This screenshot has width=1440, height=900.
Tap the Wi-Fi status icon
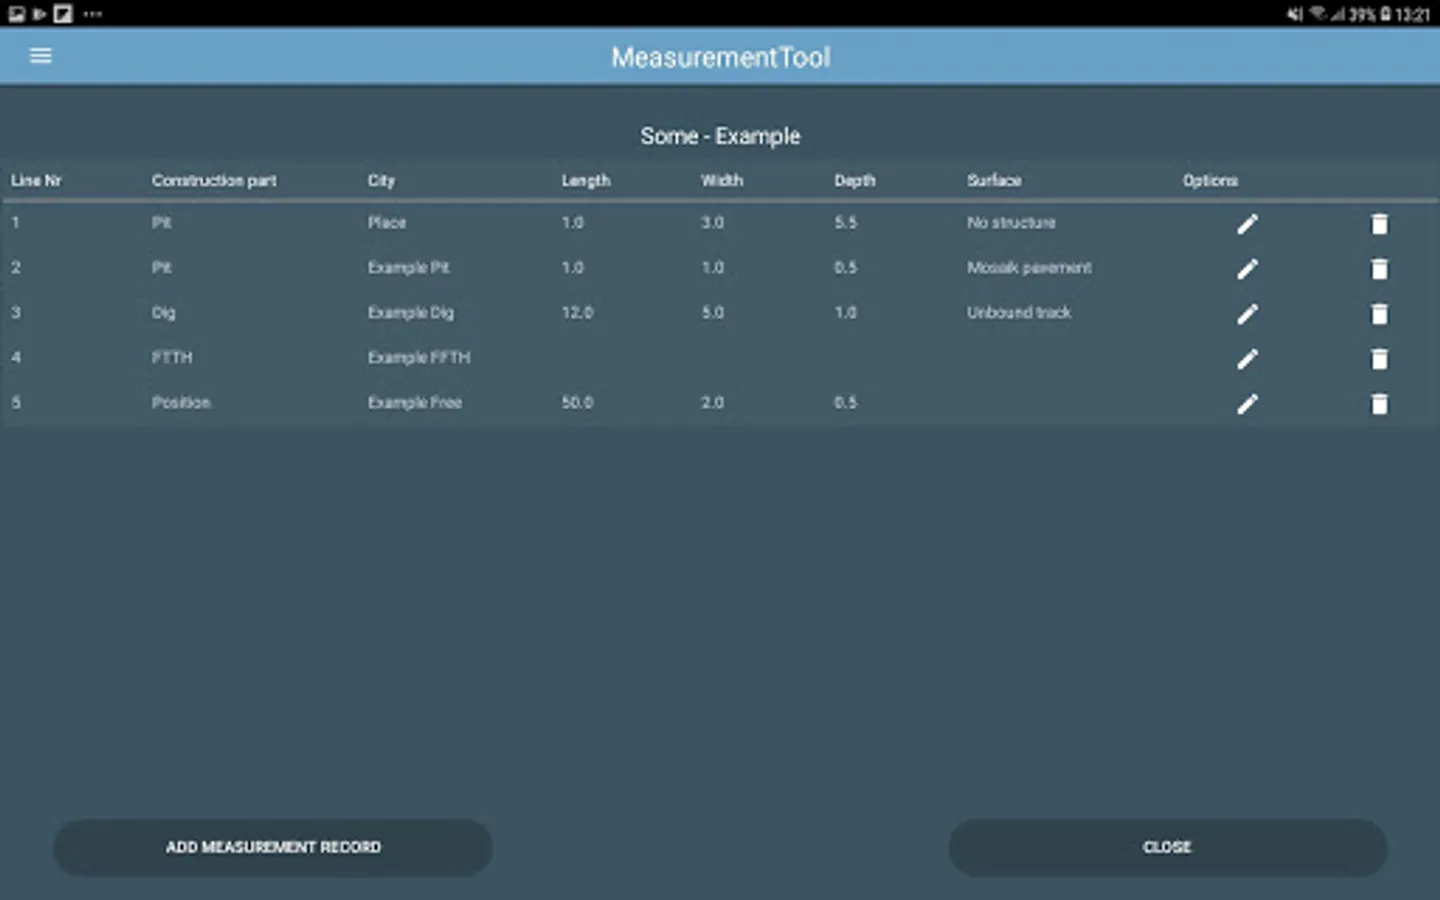coord(1318,14)
